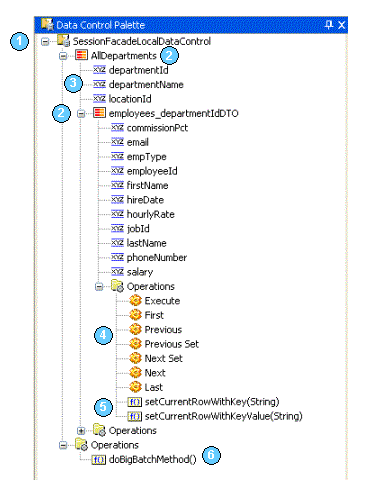Click the locationId attribute icon

[99, 98]
